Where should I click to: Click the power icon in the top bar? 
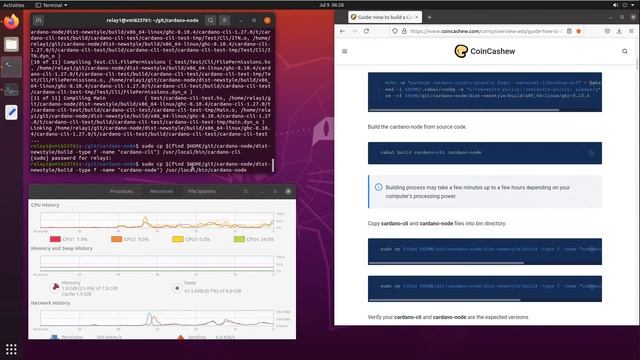pos(625,5)
